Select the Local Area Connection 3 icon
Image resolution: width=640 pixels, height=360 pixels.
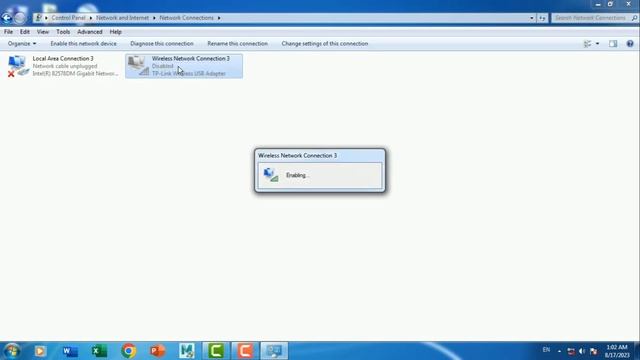coord(17,66)
